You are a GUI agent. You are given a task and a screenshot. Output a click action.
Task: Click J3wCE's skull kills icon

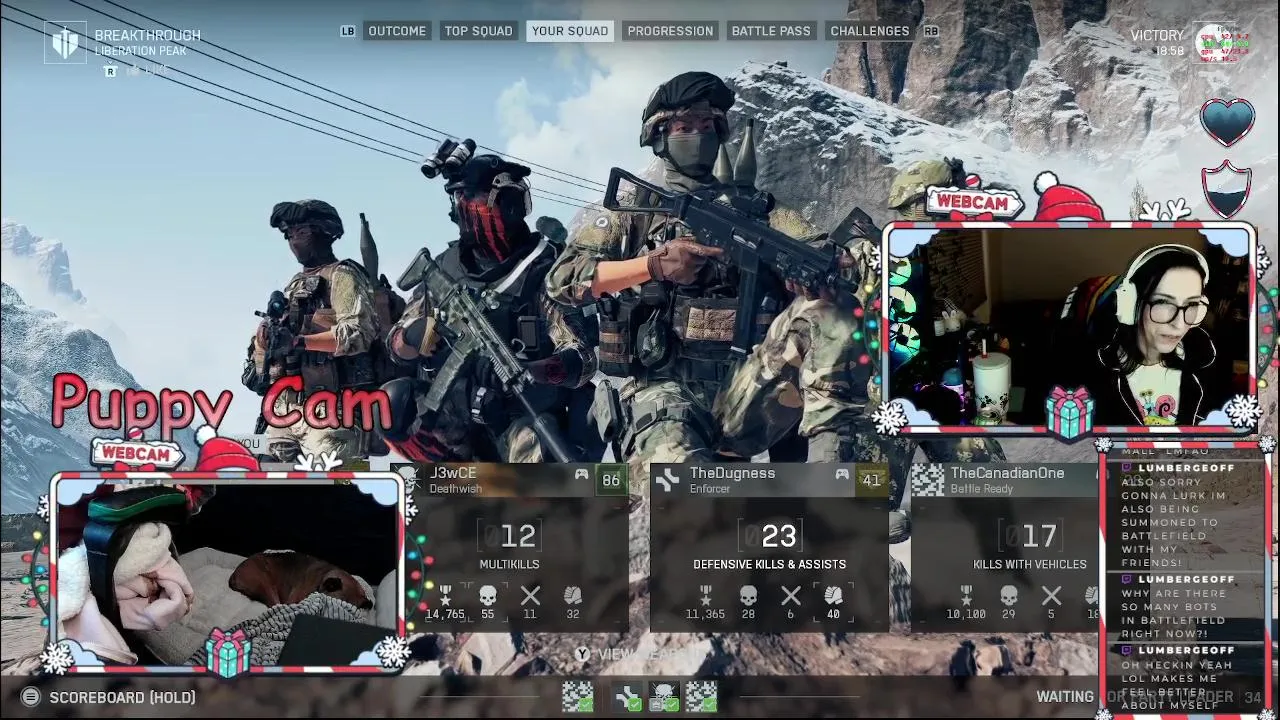pyautogui.click(x=488, y=596)
